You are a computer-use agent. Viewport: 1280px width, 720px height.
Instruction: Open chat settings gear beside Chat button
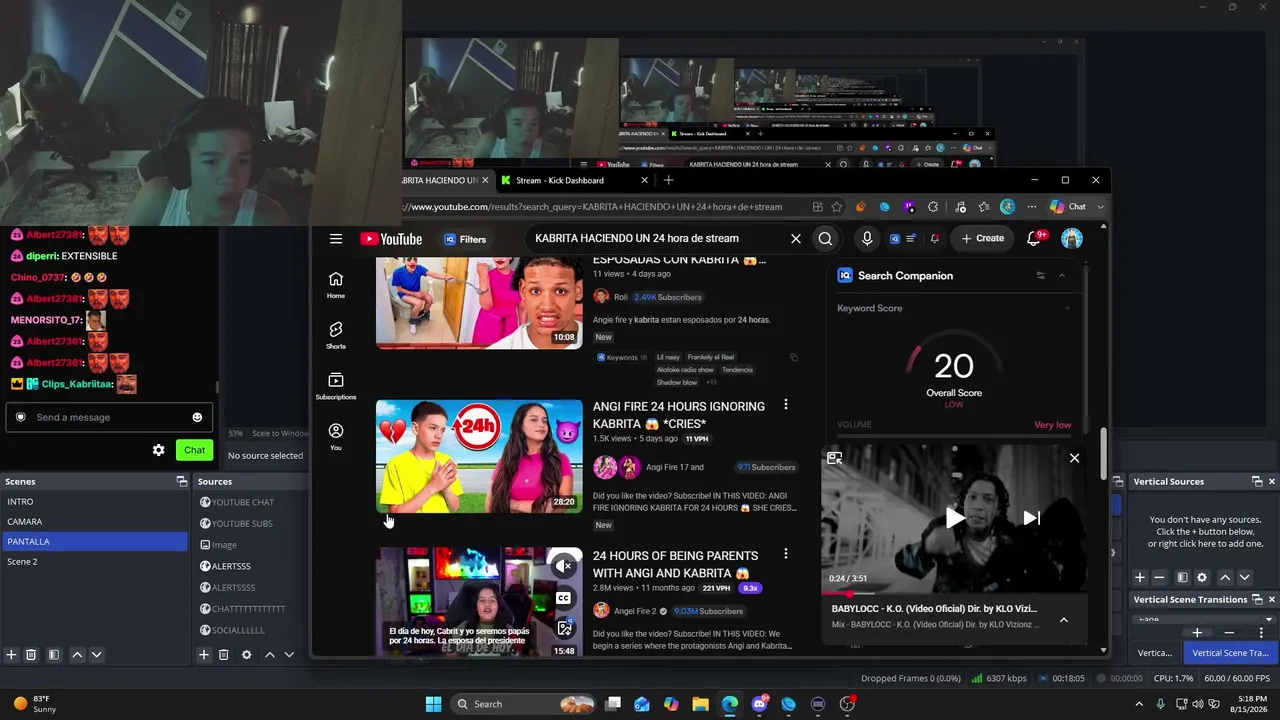158,450
